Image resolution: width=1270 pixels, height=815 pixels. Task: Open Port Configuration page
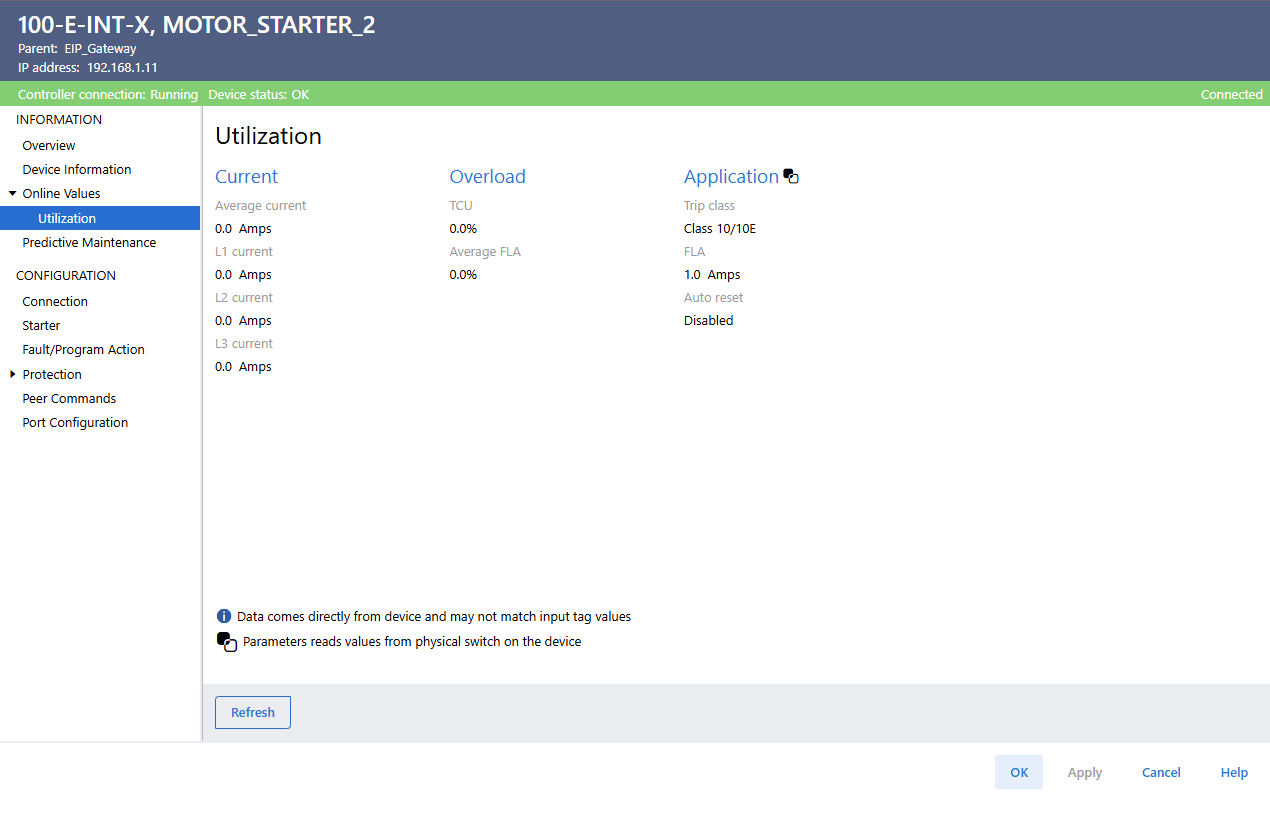coord(75,422)
